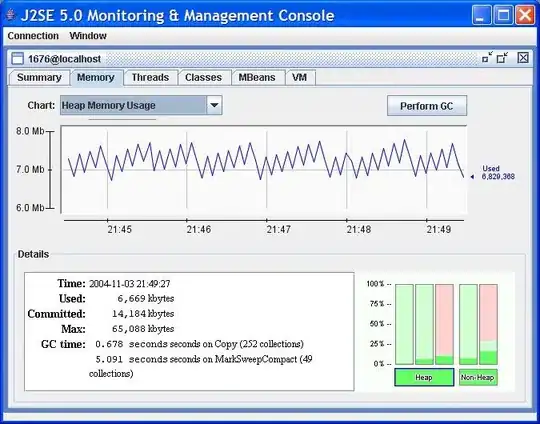This screenshot has width=540, height=424.
Task: Open the Window menu
Action: [x=88, y=36]
